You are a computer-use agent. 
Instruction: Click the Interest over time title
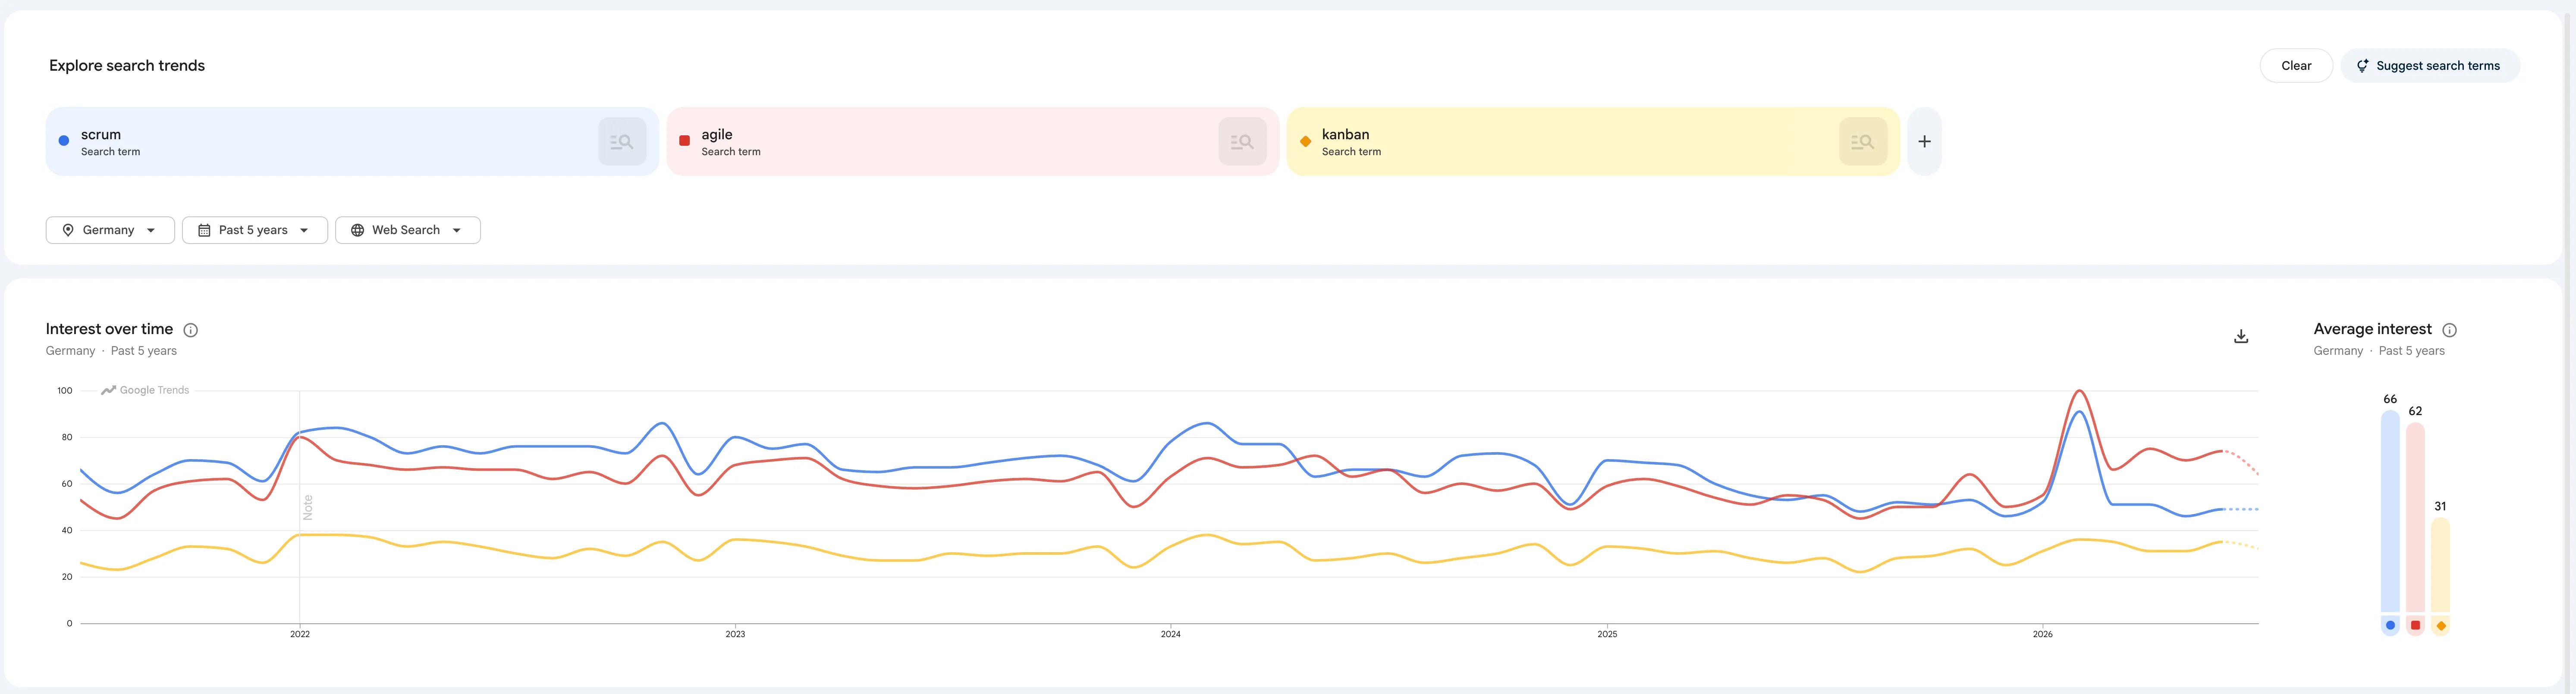click(x=109, y=329)
